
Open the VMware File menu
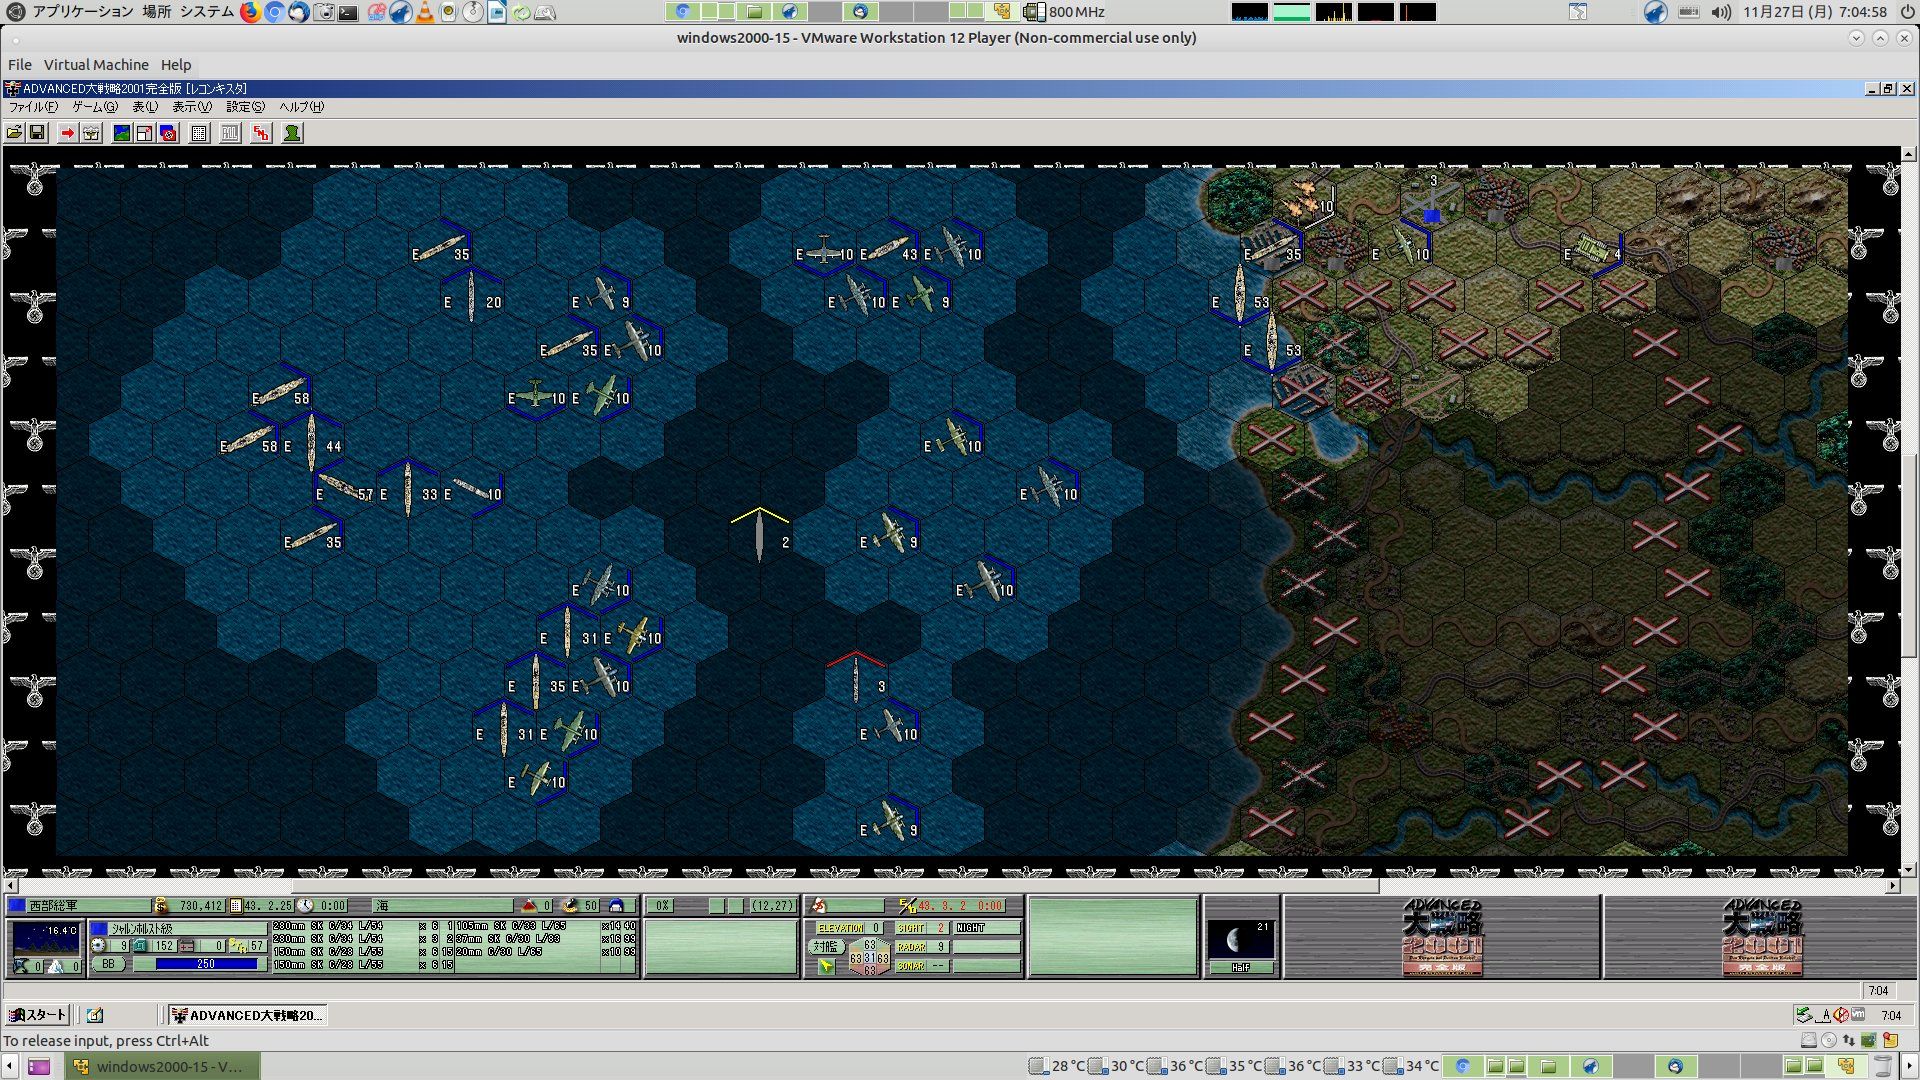click(20, 65)
